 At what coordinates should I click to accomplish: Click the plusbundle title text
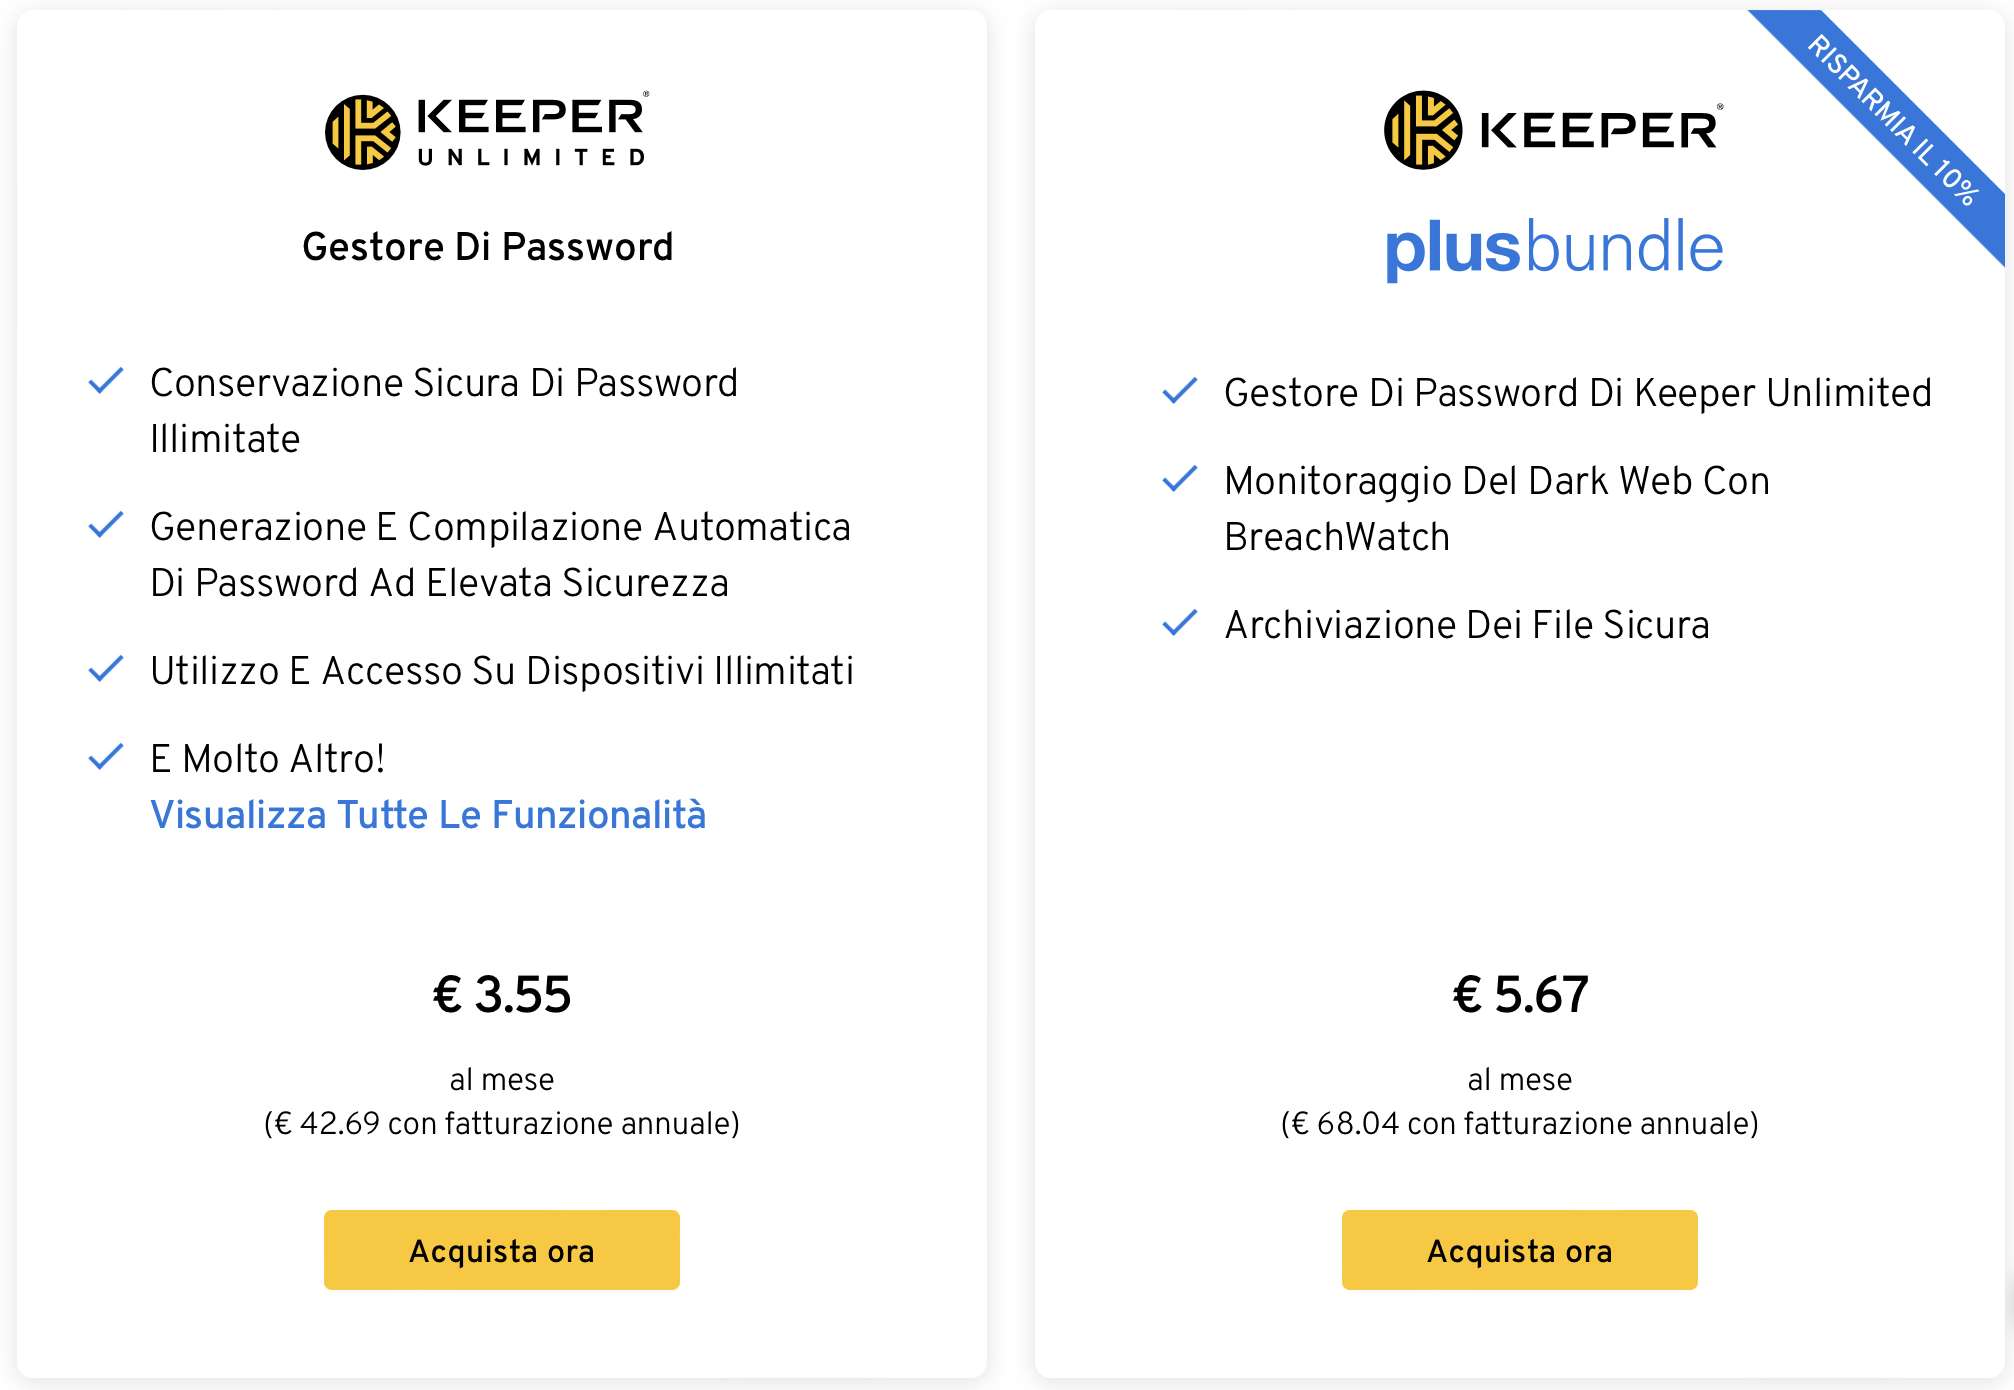[x=1554, y=248]
